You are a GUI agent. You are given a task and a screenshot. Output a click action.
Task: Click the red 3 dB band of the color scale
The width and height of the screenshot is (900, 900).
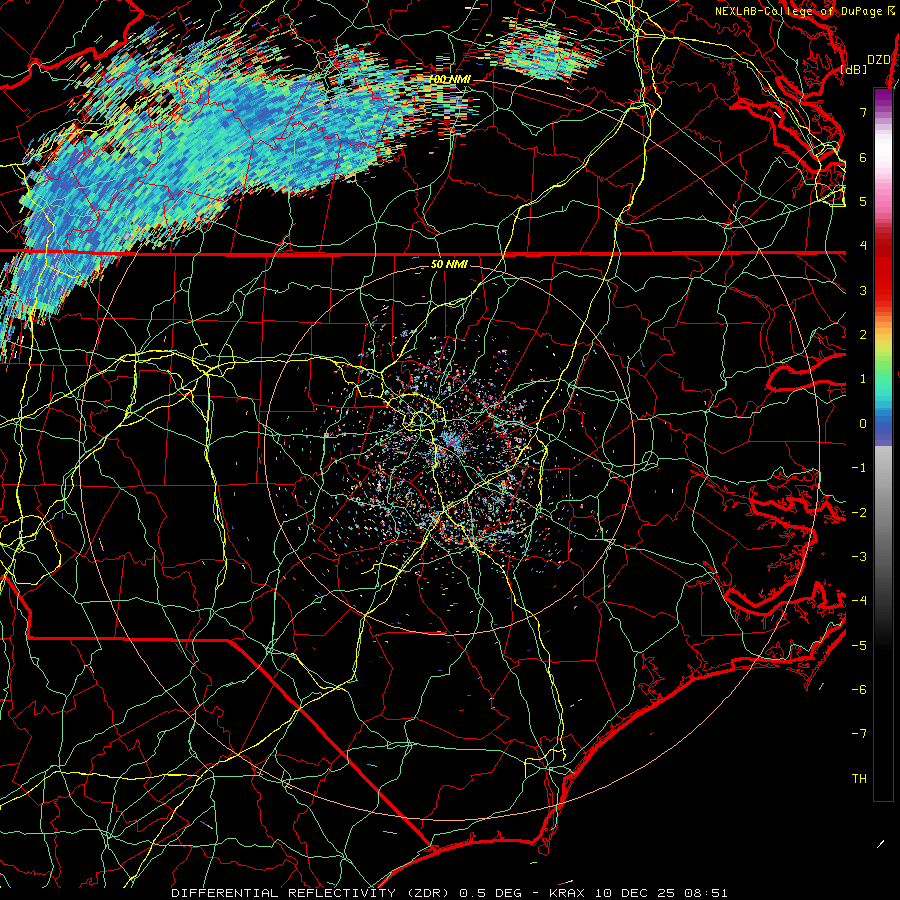pos(883,290)
